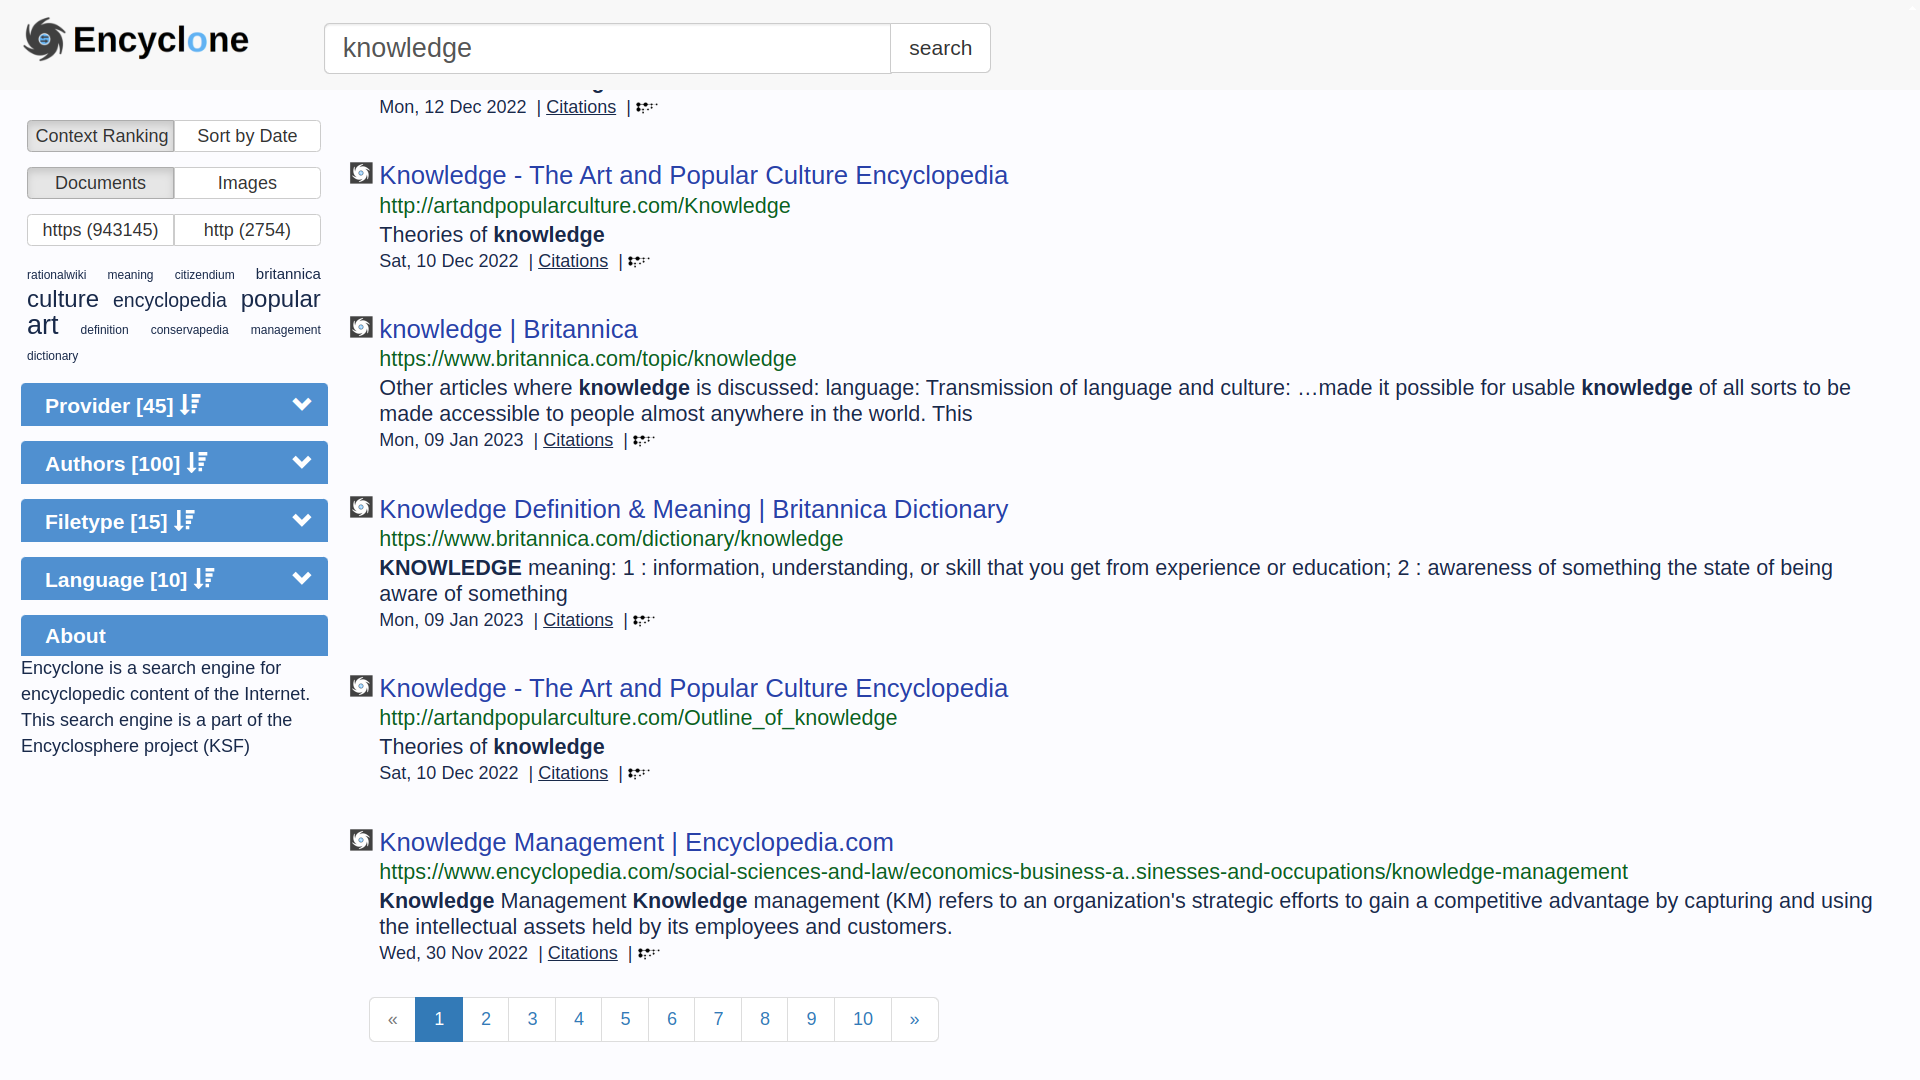
Task: Go to previous page with « button
Action: pyautogui.click(x=393, y=1019)
